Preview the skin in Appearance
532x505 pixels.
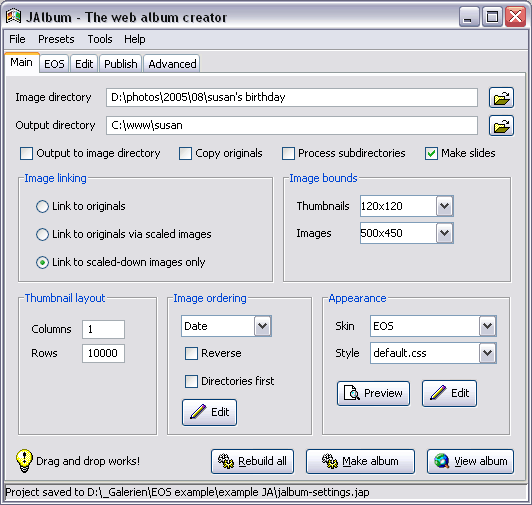pyautogui.click(x=373, y=393)
